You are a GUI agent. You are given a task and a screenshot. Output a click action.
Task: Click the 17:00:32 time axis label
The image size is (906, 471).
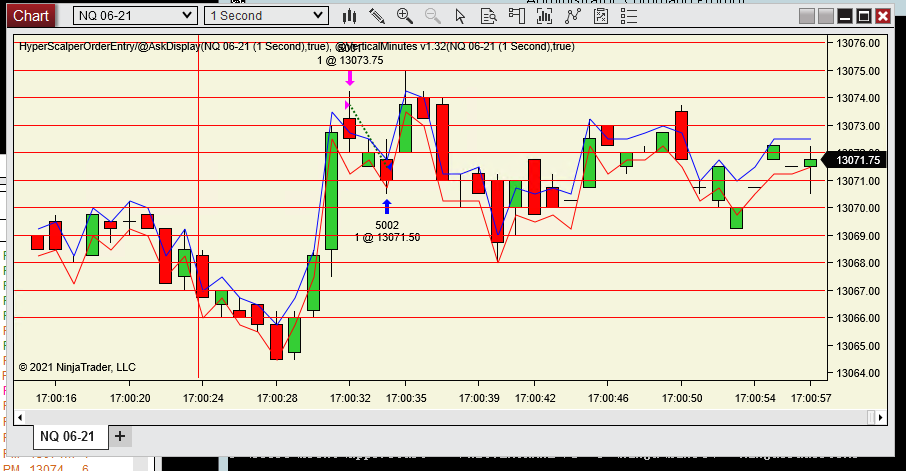click(x=350, y=398)
